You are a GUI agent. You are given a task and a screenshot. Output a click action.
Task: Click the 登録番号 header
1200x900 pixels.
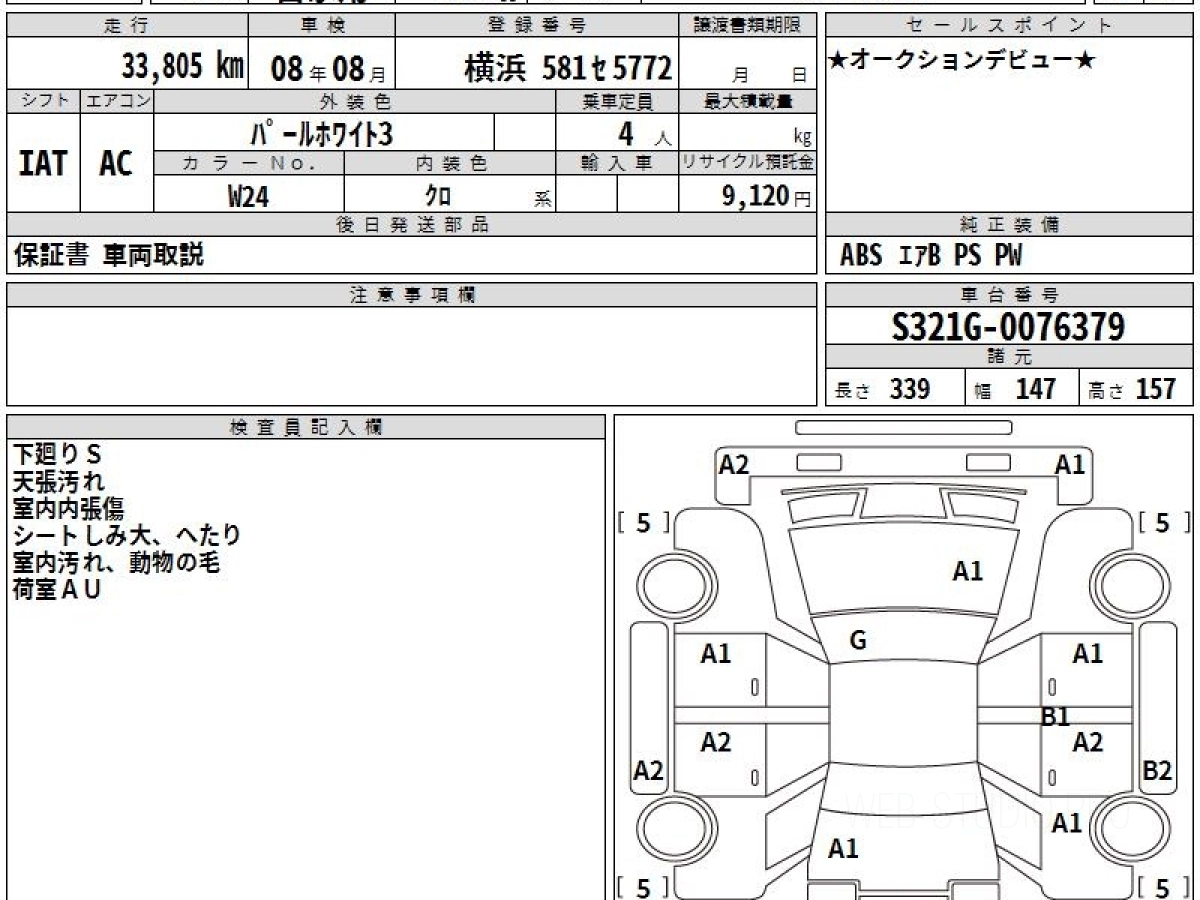(537, 26)
